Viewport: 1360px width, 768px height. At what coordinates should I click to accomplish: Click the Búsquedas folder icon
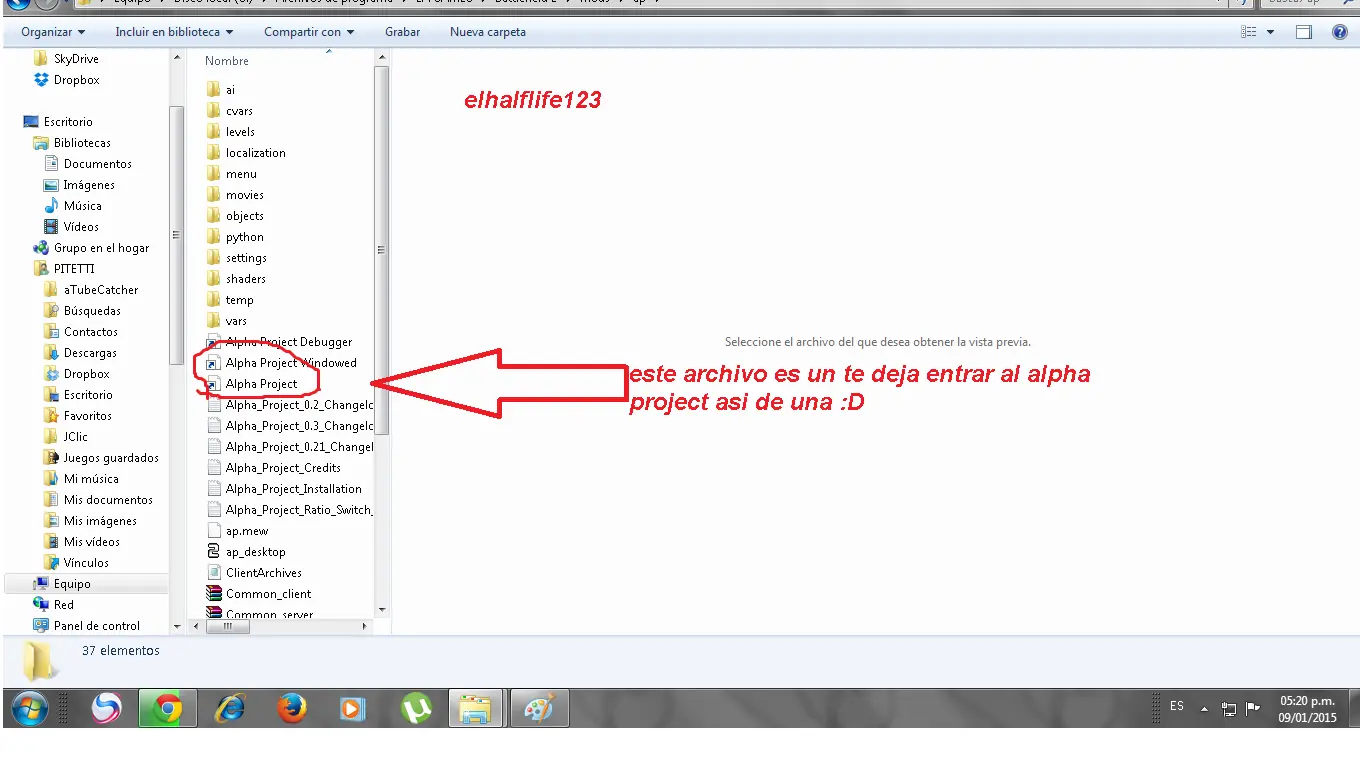pos(51,311)
